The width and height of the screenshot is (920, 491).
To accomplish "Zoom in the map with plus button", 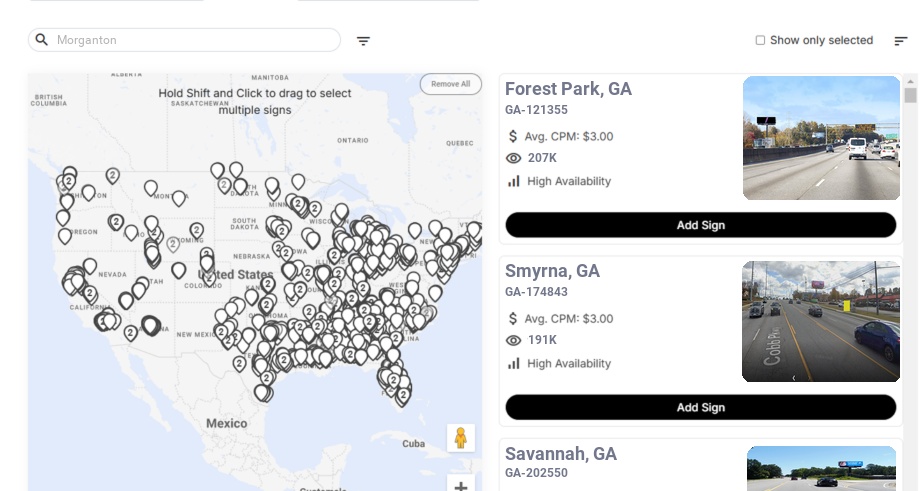I will [461, 486].
